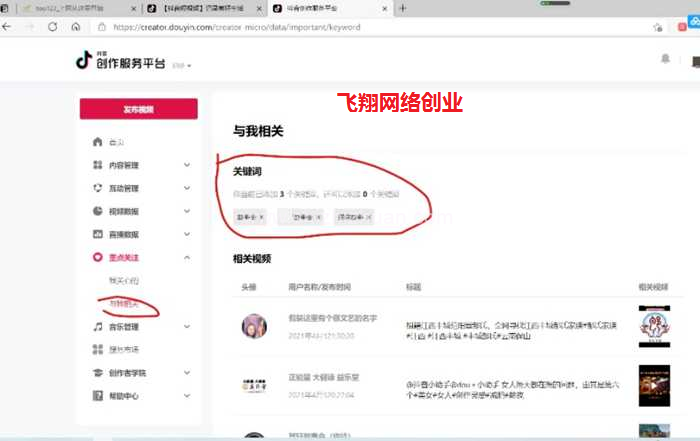Click the icon above 创作者学院 in sidebar
700x441 pixels.
(x=98, y=349)
